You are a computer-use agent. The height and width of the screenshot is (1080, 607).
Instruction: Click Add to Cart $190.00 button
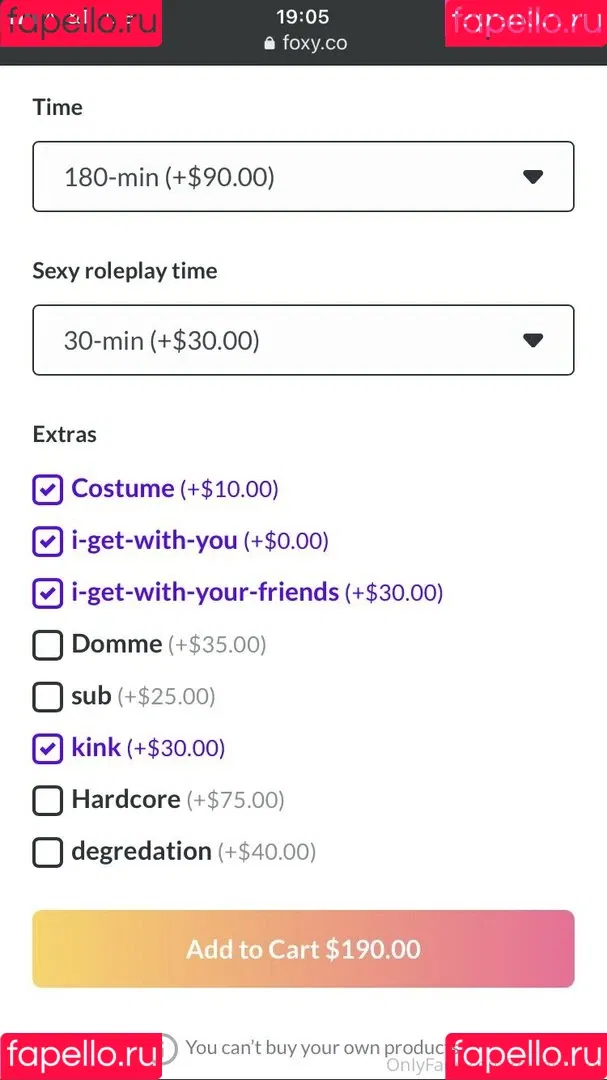click(x=303, y=948)
